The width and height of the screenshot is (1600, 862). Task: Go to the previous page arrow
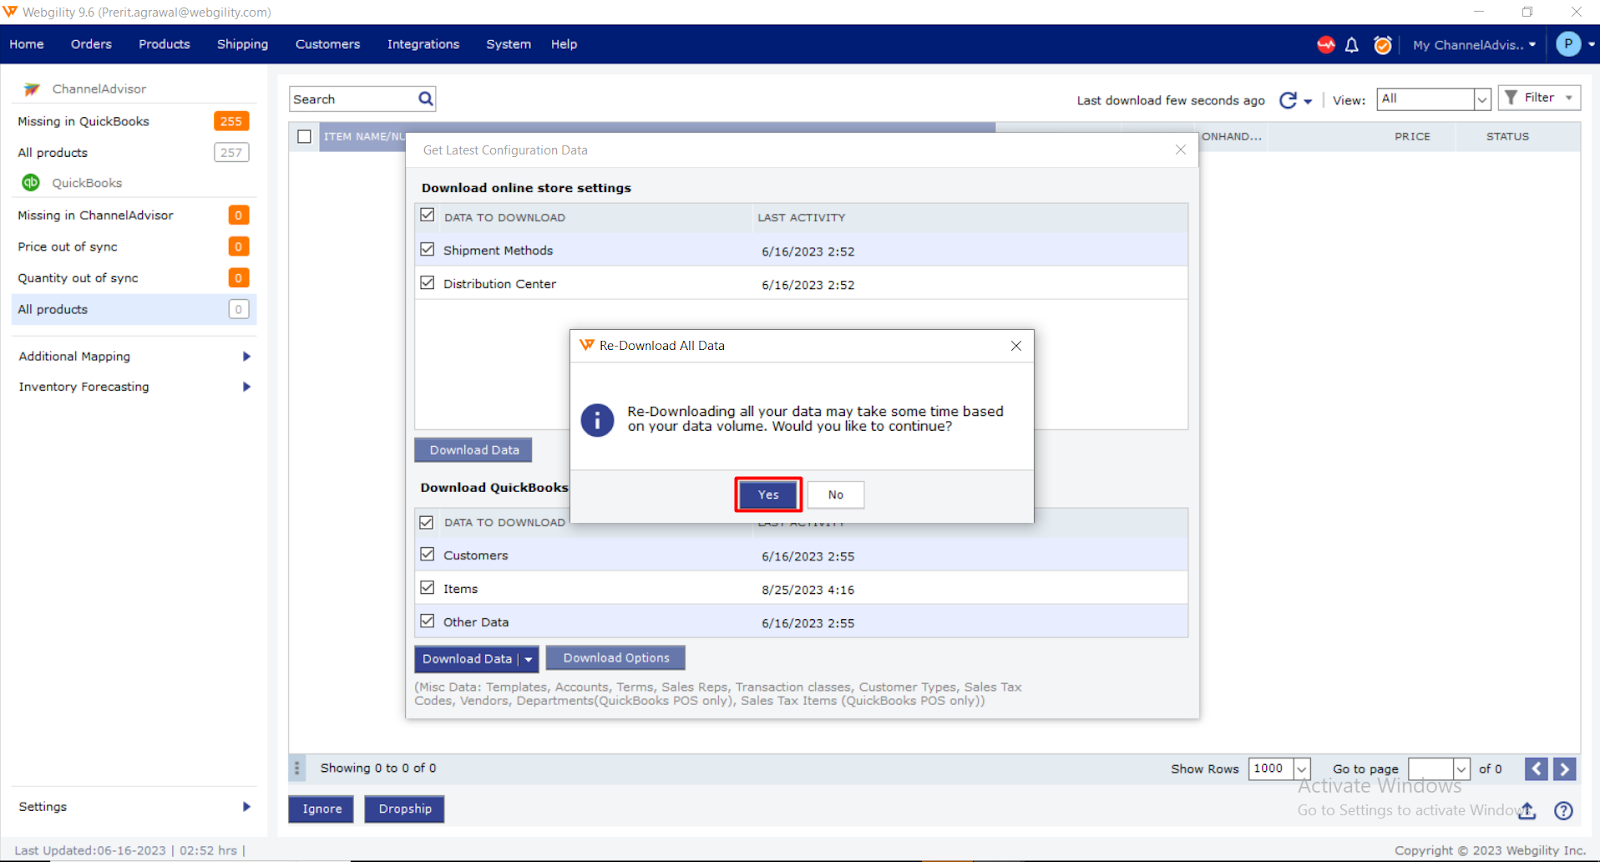(x=1537, y=769)
